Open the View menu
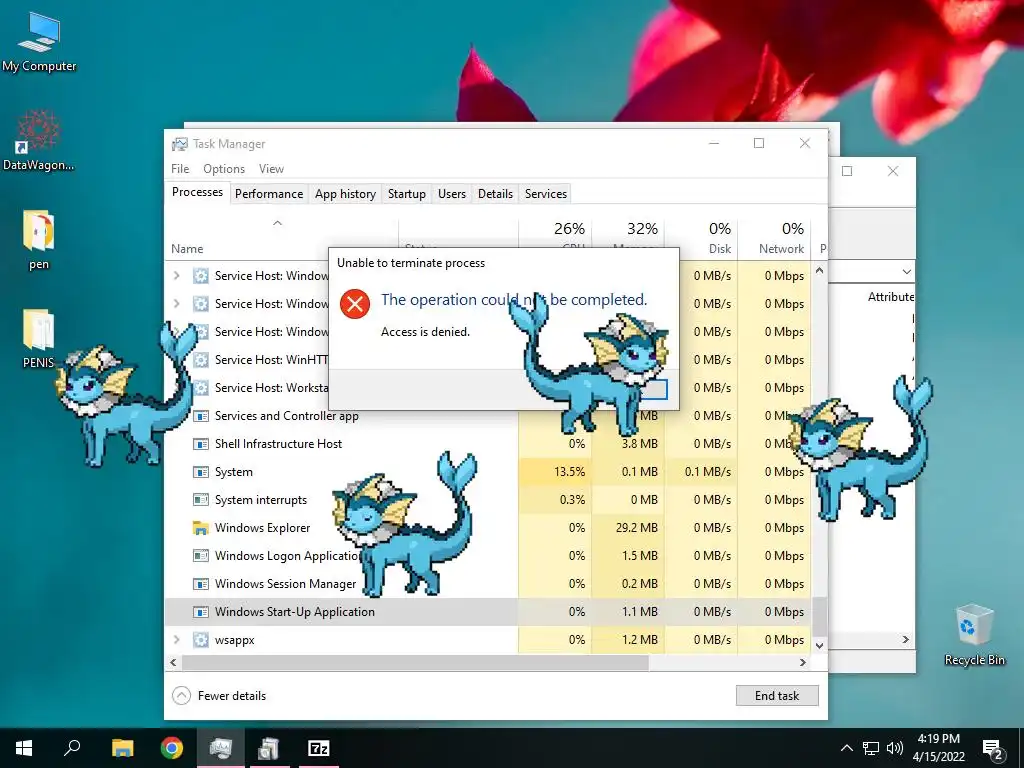 [x=271, y=168]
